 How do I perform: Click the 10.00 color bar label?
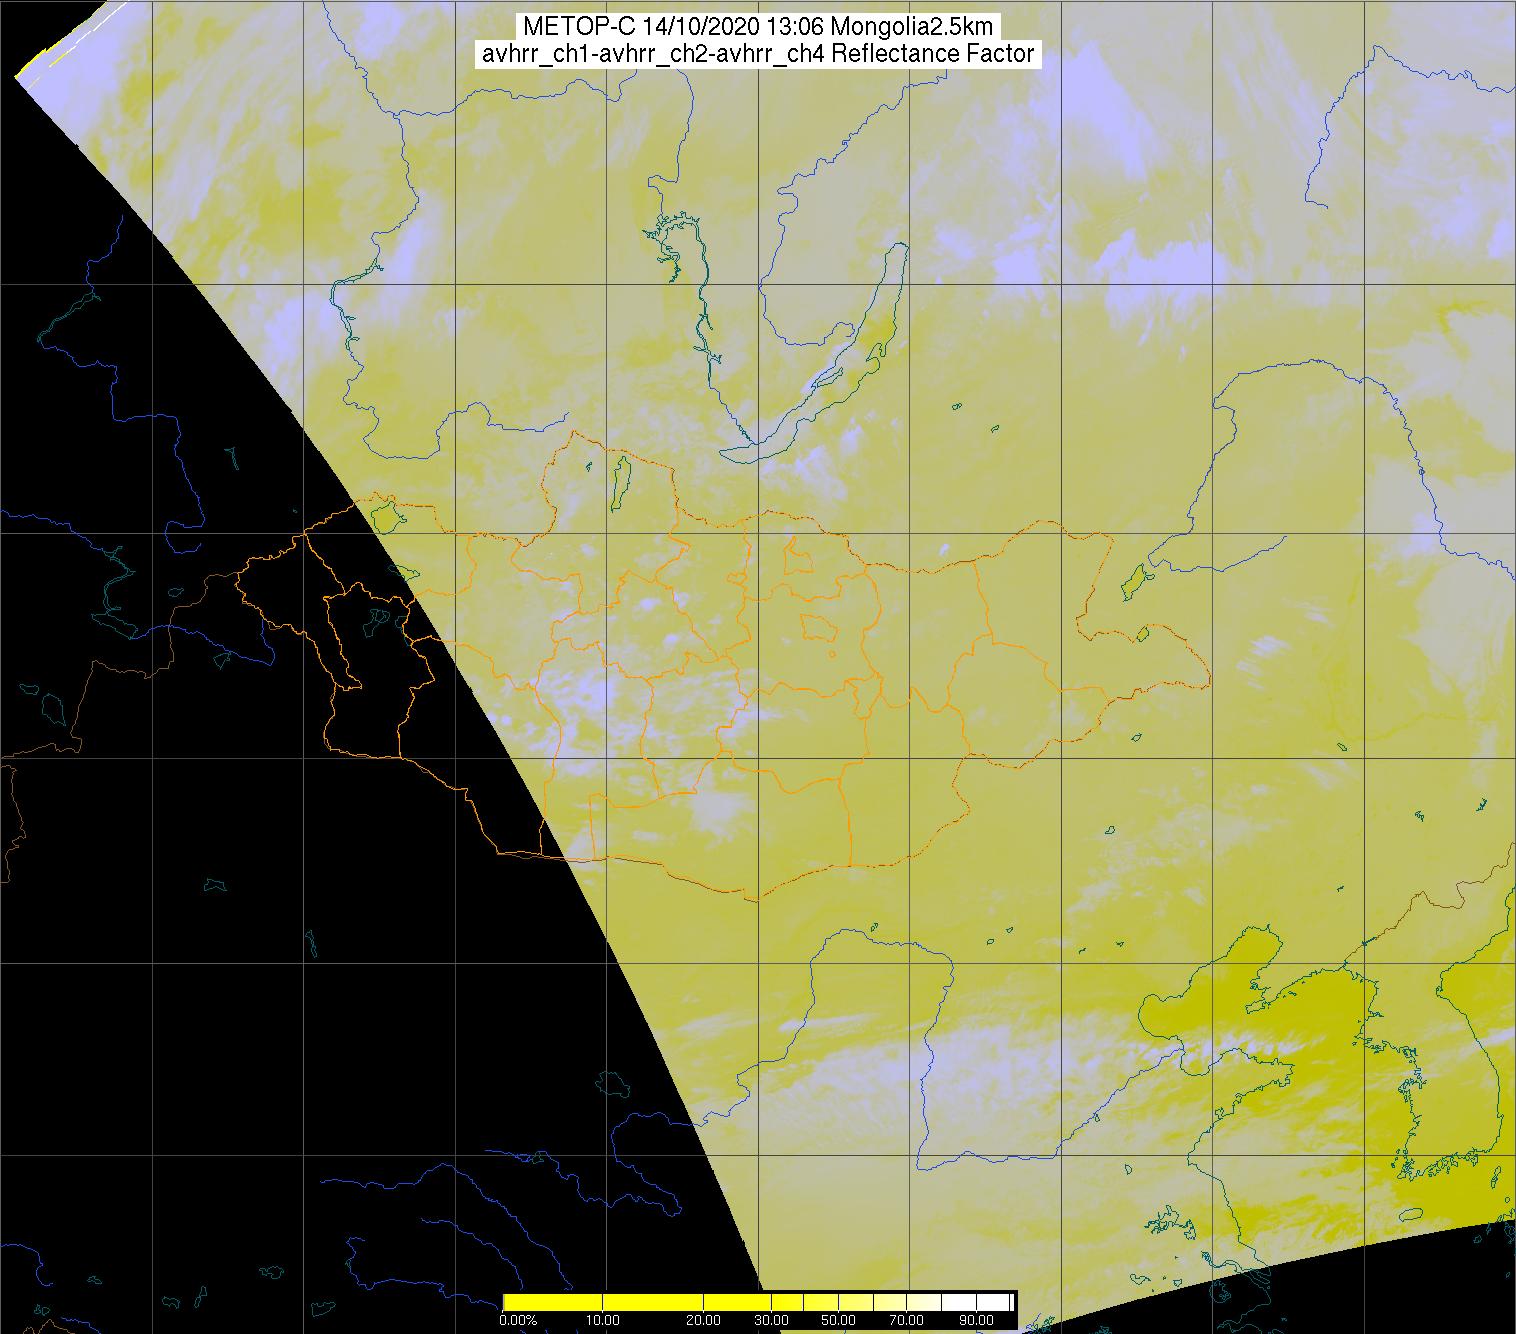pos(603,1320)
